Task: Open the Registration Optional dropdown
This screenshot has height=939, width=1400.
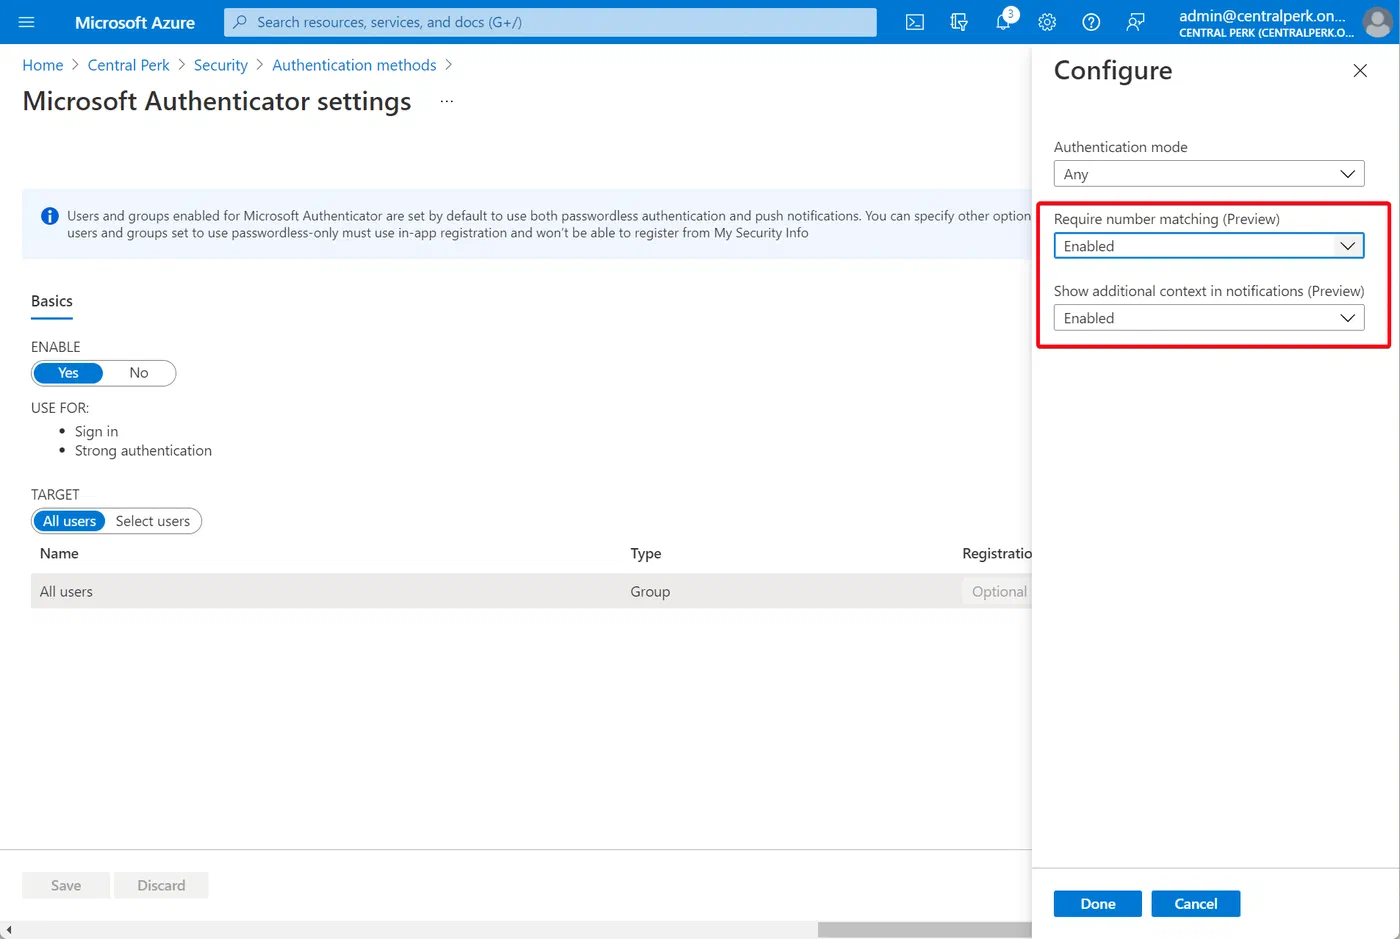Action: pos(997,592)
